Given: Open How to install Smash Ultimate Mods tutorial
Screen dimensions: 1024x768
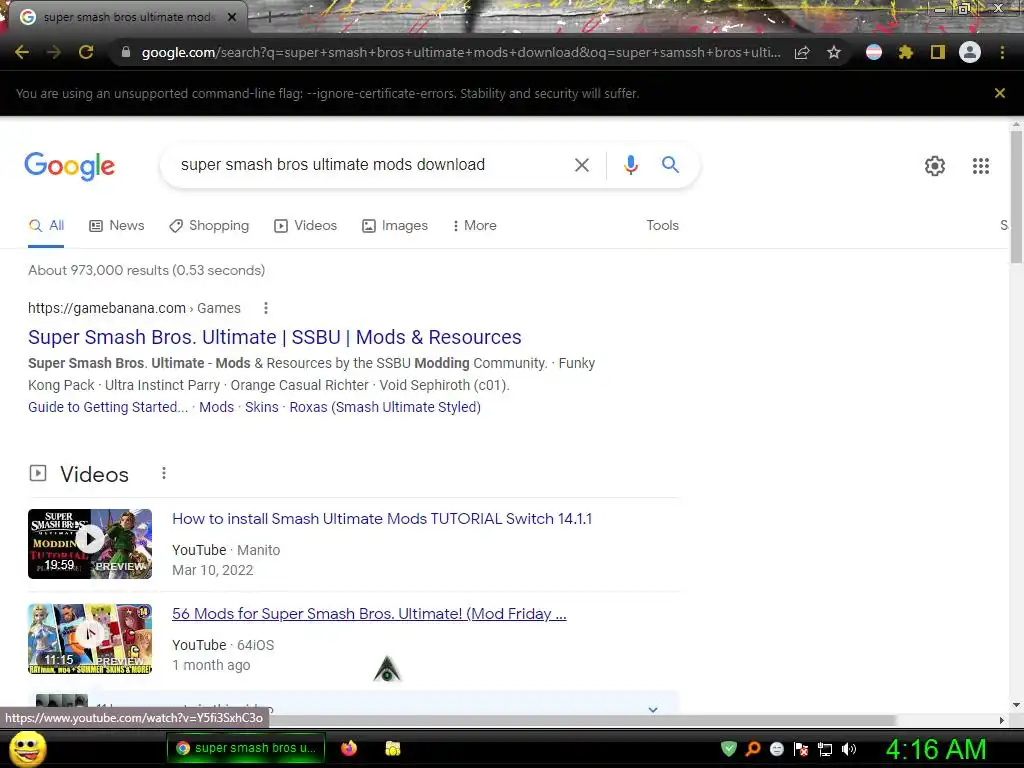Looking at the screenshot, I should click(382, 519).
